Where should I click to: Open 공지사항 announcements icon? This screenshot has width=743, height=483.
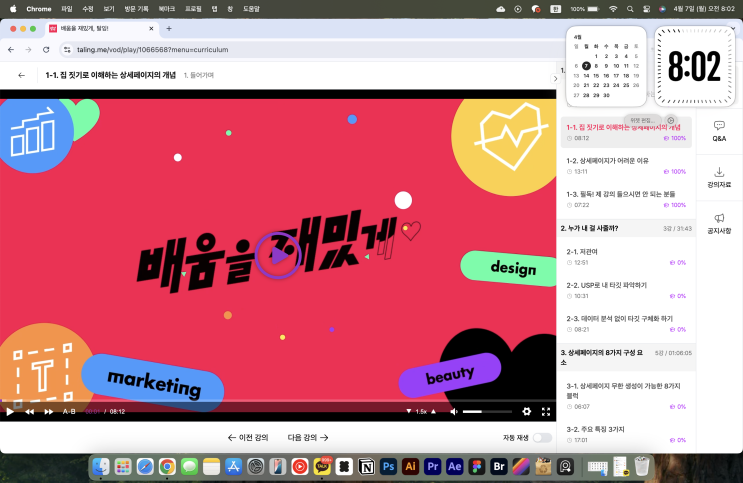(x=719, y=222)
